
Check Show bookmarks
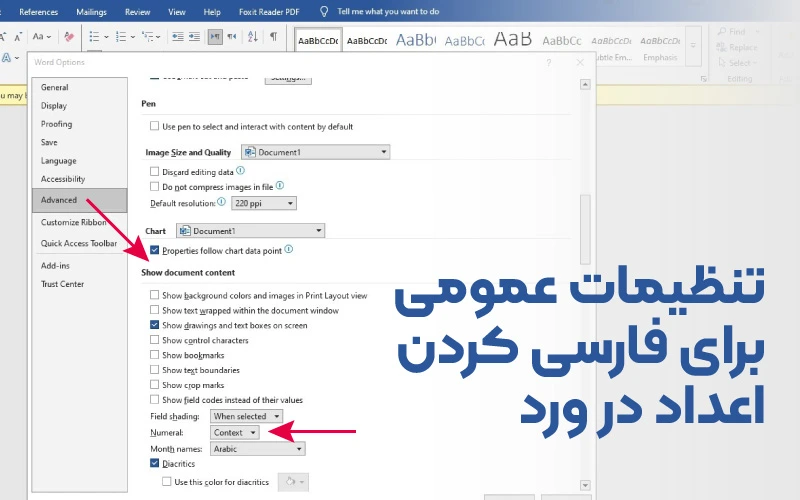[155, 355]
